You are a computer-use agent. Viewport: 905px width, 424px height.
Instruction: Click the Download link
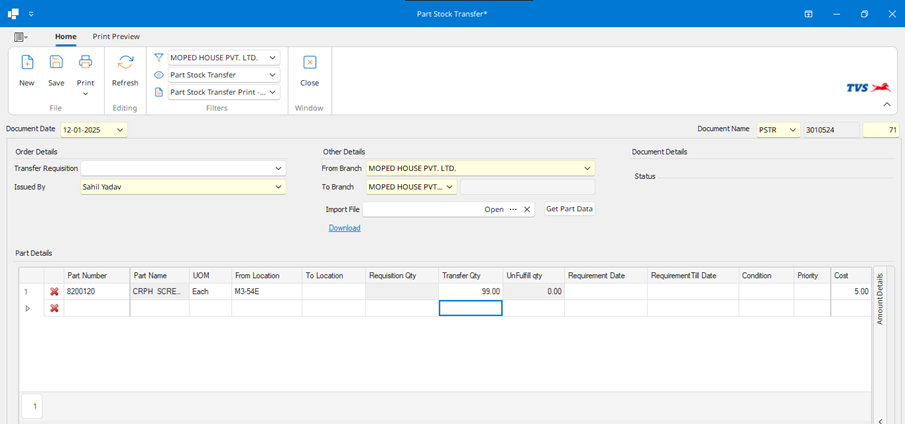344,228
